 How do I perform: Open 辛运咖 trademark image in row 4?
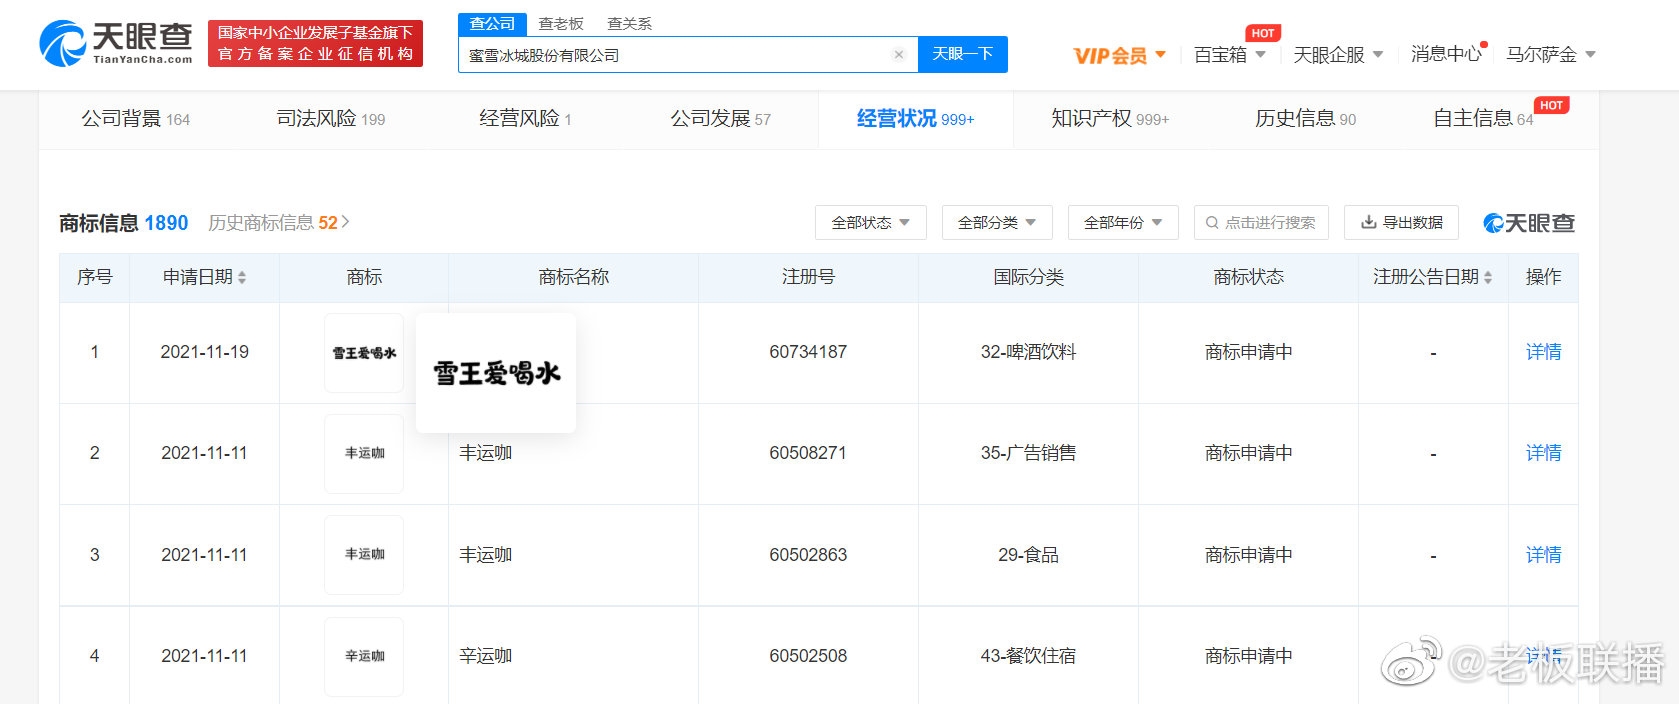[364, 656]
